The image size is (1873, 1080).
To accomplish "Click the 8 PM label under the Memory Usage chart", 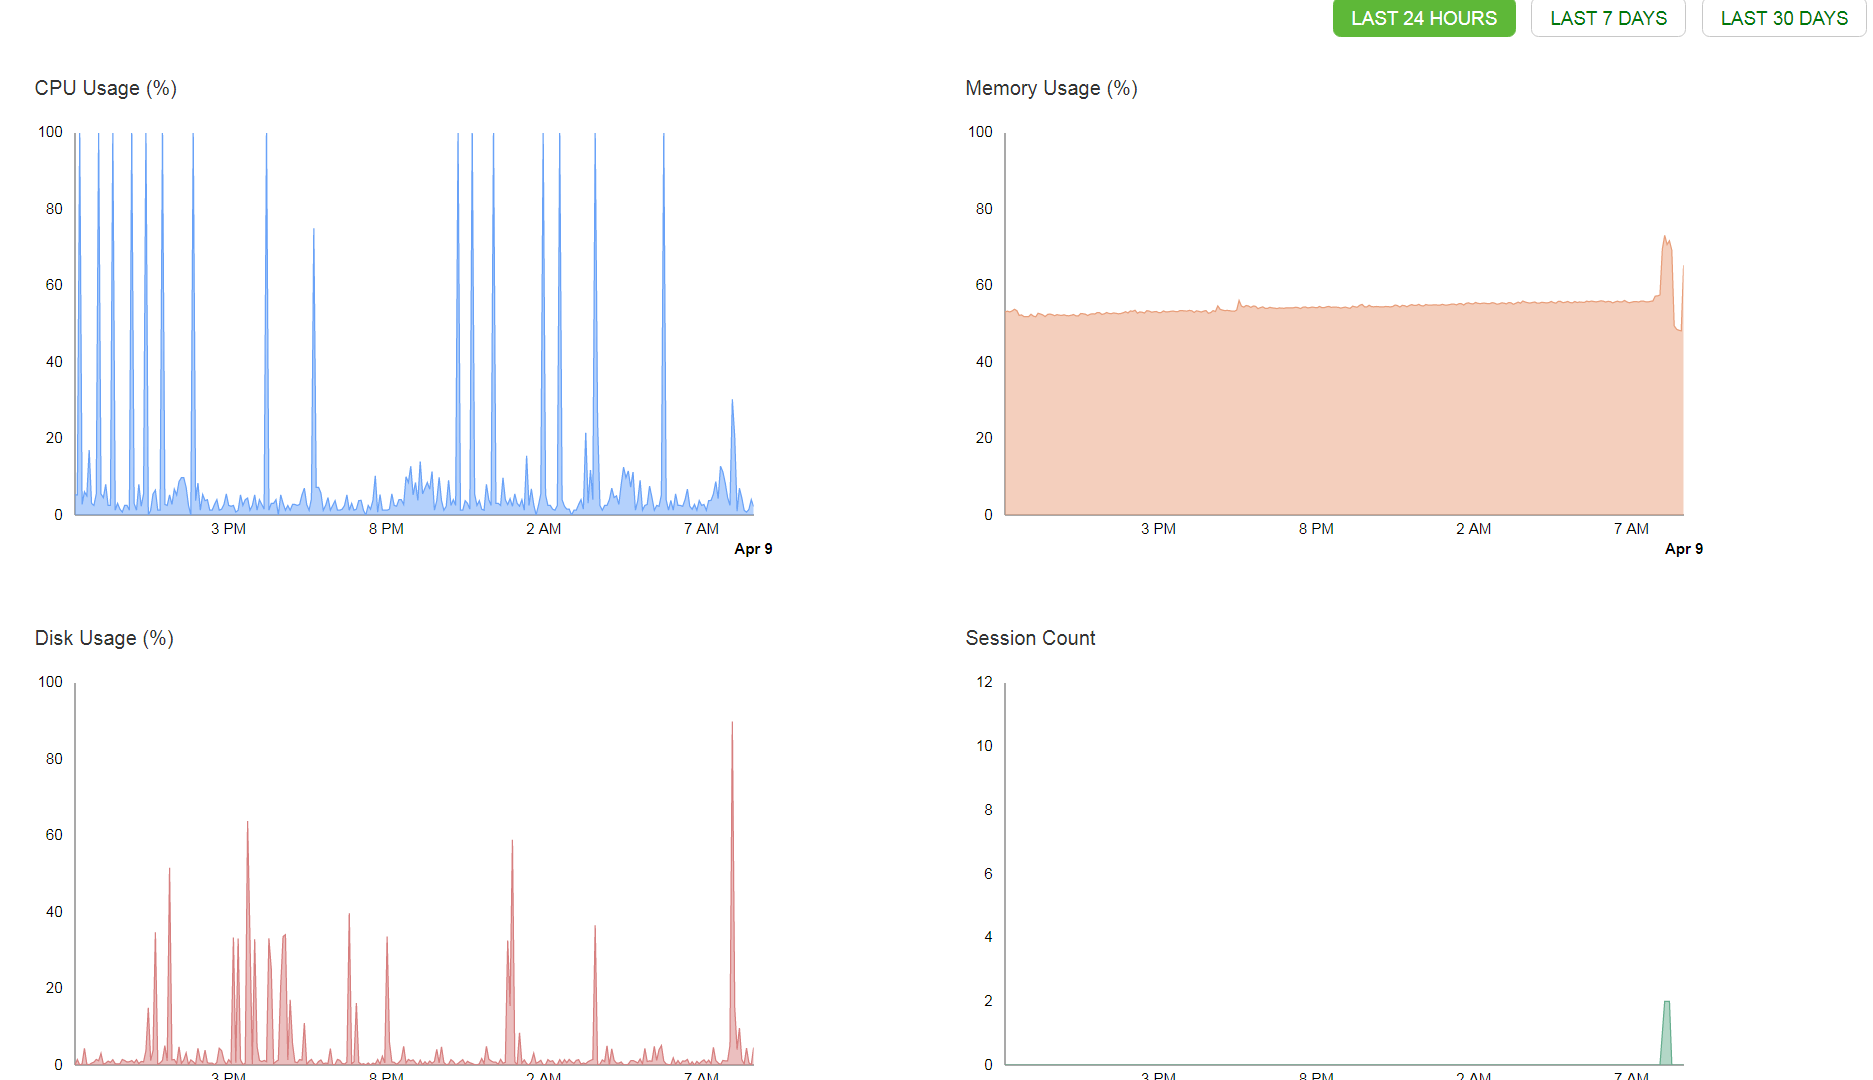I will [x=1316, y=529].
